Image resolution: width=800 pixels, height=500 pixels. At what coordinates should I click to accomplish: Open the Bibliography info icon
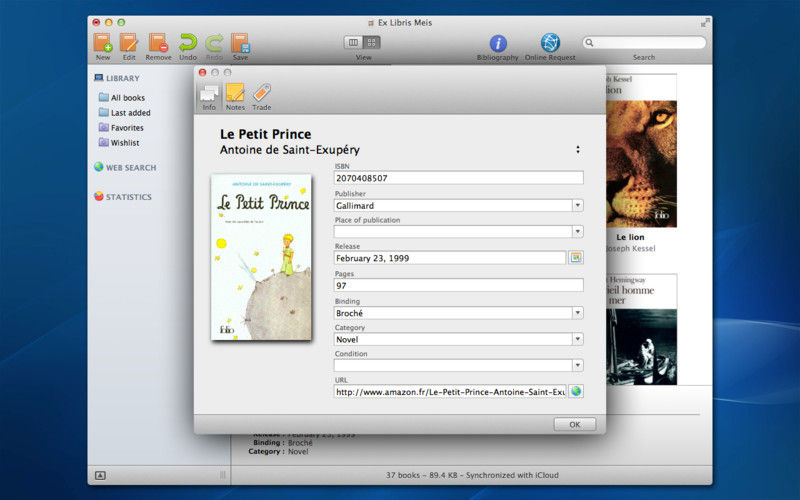click(498, 43)
